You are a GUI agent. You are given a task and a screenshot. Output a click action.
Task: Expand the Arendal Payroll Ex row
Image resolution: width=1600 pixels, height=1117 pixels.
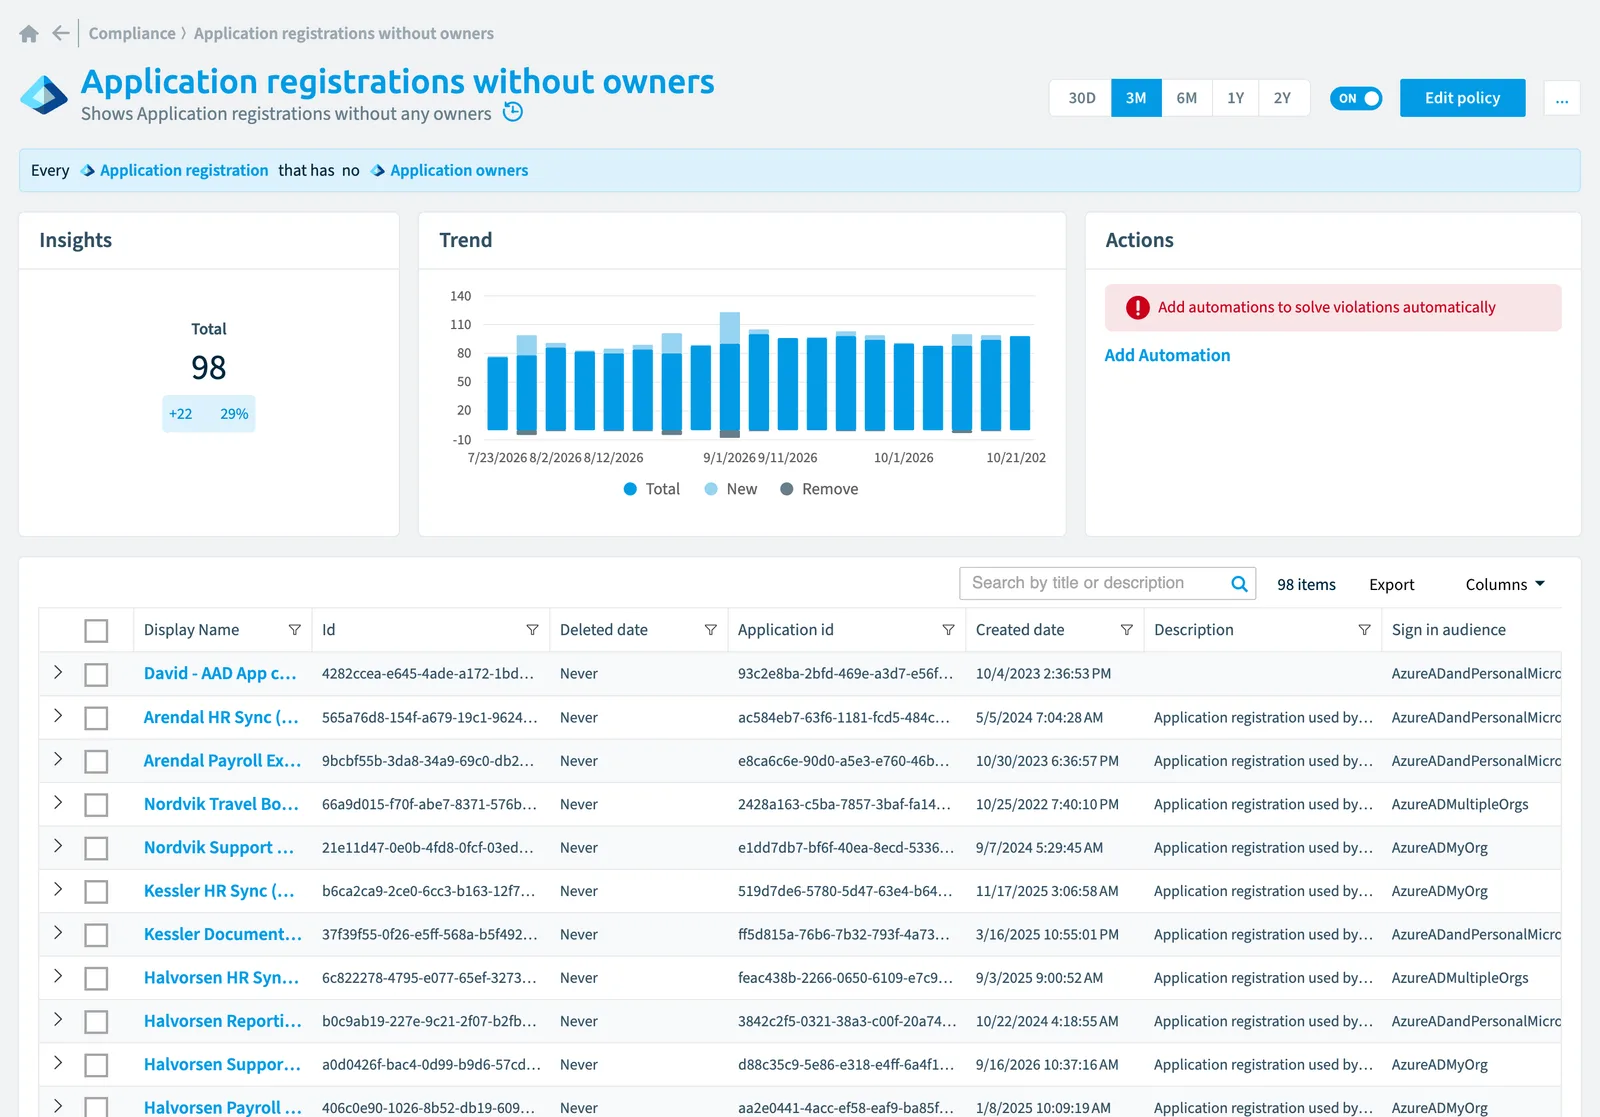click(58, 760)
